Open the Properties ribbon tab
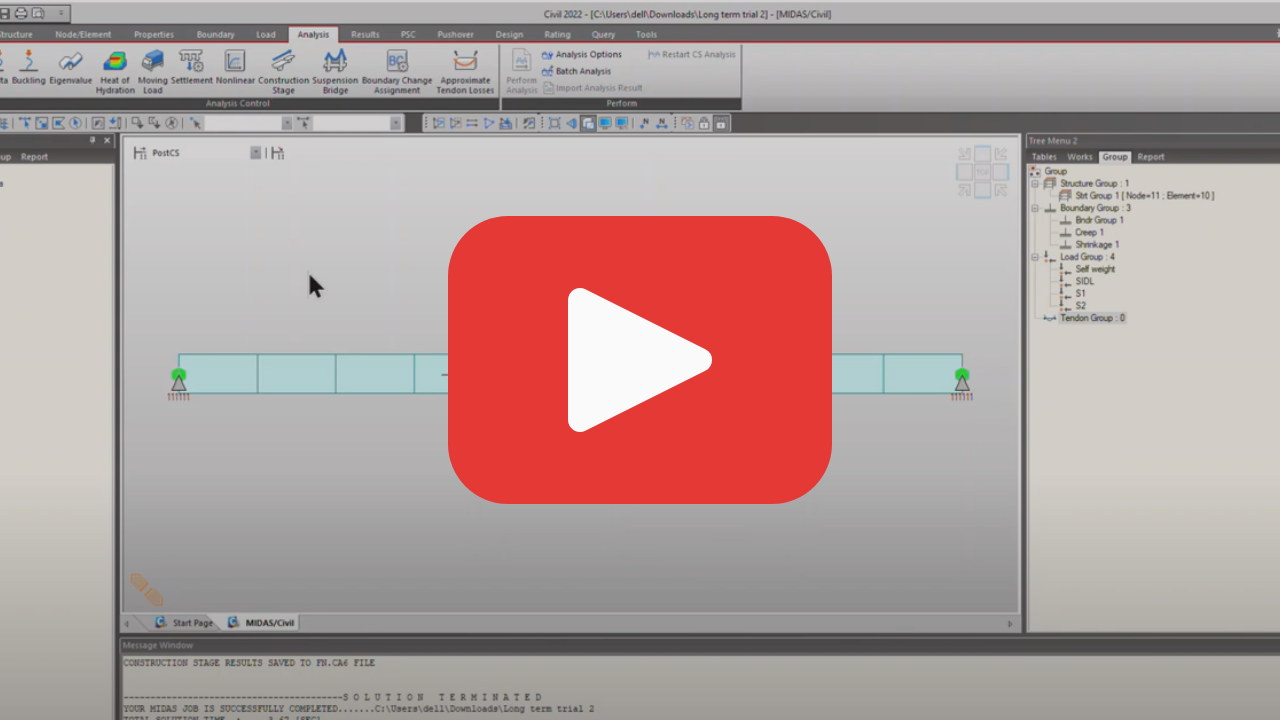The image size is (1280, 720). 153,34
